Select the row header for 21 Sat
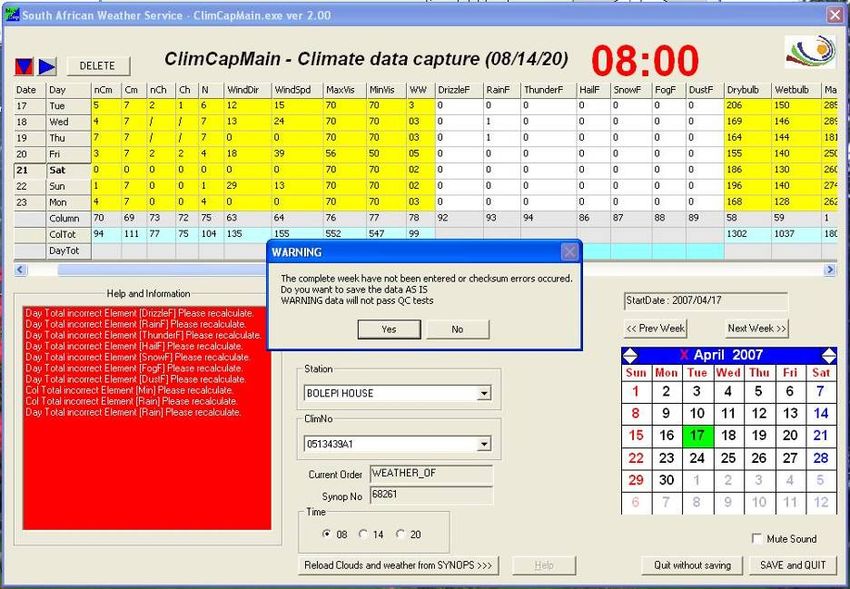Image resolution: width=850 pixels, height=589 pixels. [53, 170]
